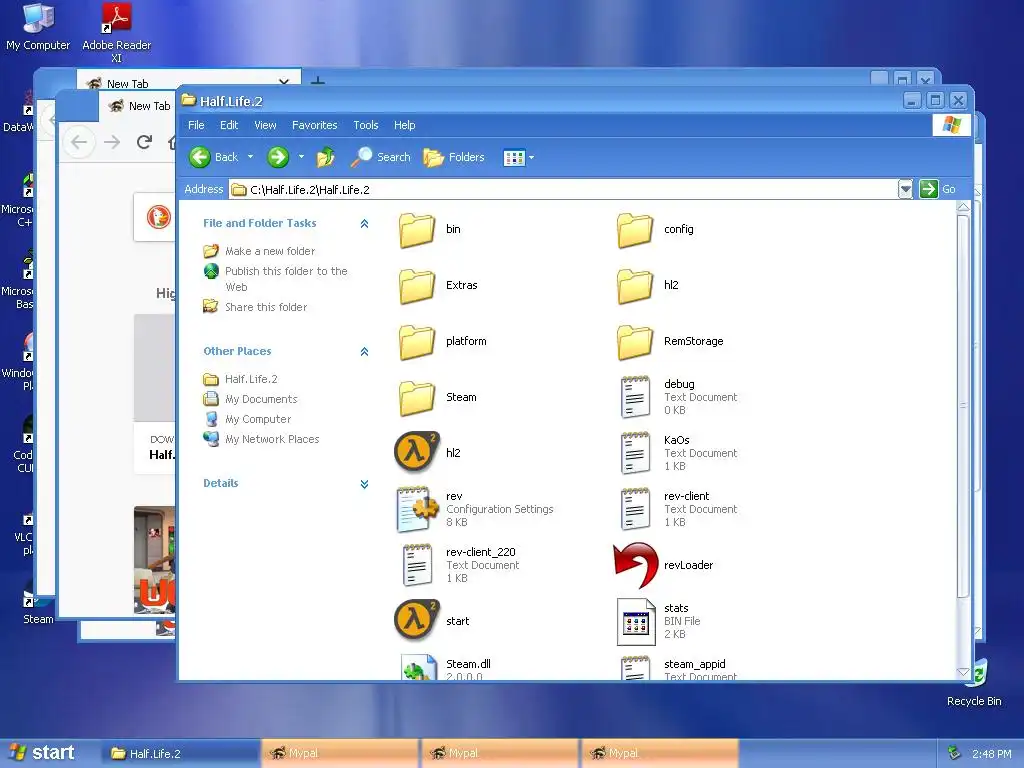Open the Back history dropdown arrow
Screen dimensions: 1024x768
click(x=250, y=157)
